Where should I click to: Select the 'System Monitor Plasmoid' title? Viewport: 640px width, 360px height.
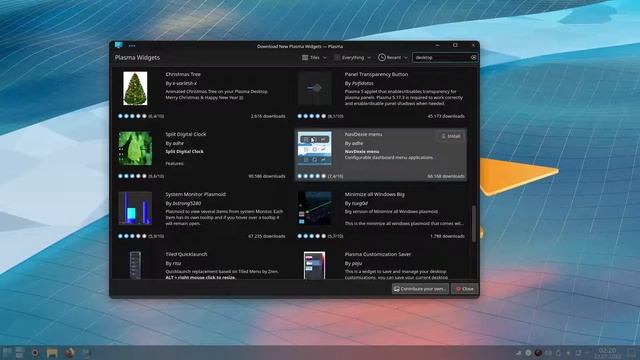(195, 194)
